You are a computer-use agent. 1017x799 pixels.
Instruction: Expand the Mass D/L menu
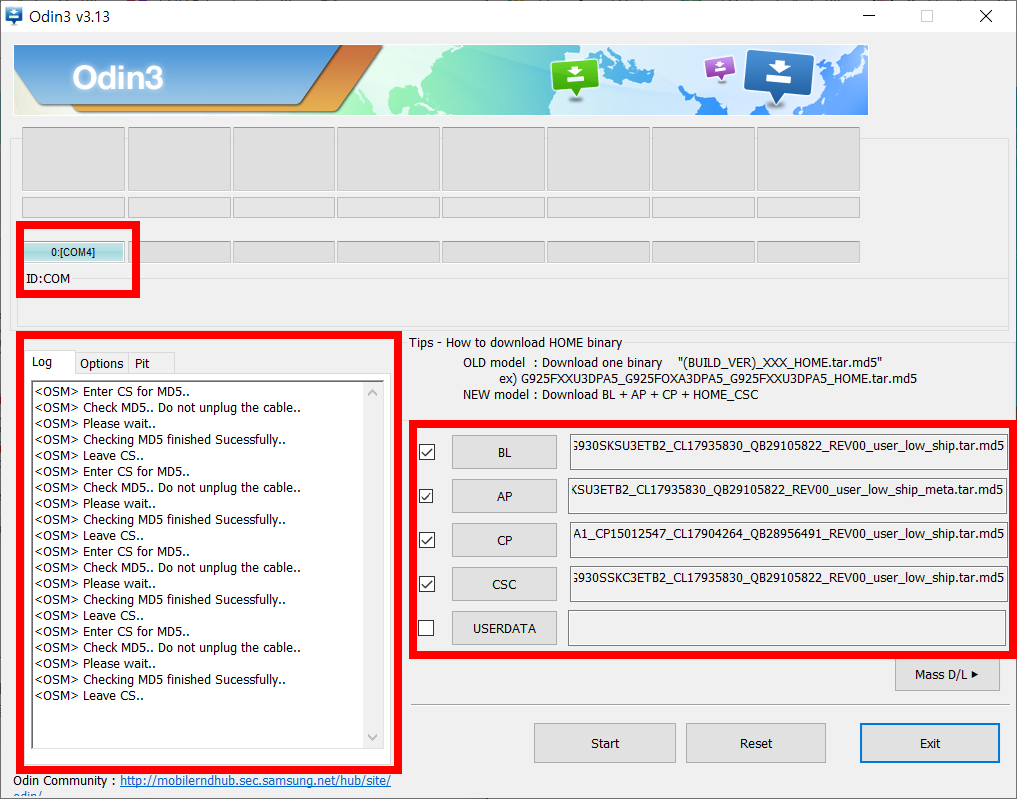(947, 674)
